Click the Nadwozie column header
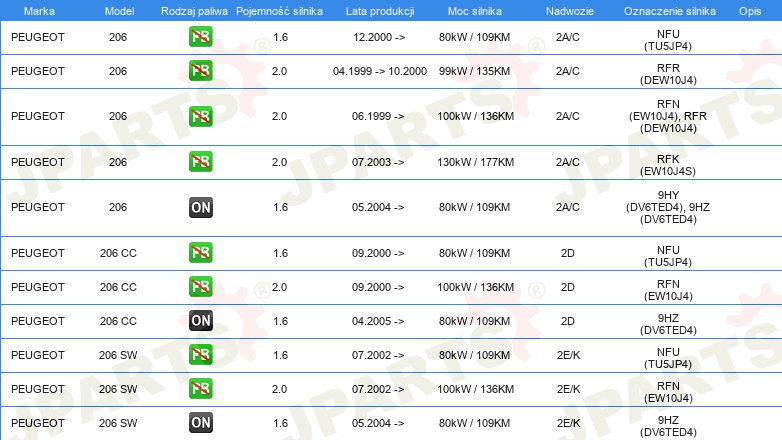 click(x=570, y=11)
